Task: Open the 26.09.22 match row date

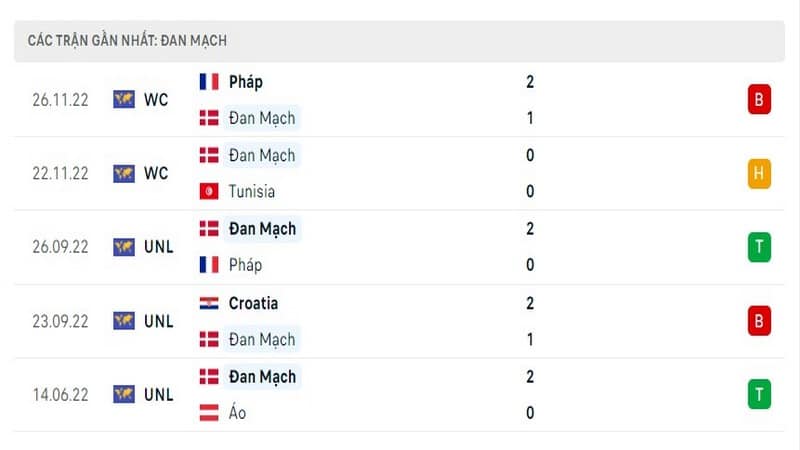Action: tap(60, 247)
